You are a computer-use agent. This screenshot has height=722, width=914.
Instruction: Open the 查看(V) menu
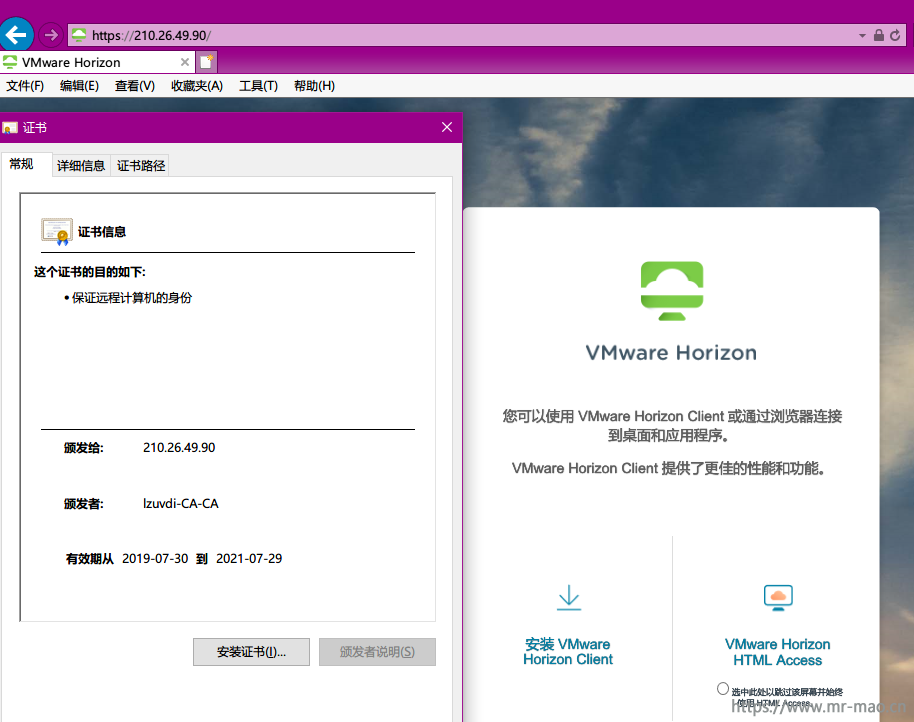135,86
